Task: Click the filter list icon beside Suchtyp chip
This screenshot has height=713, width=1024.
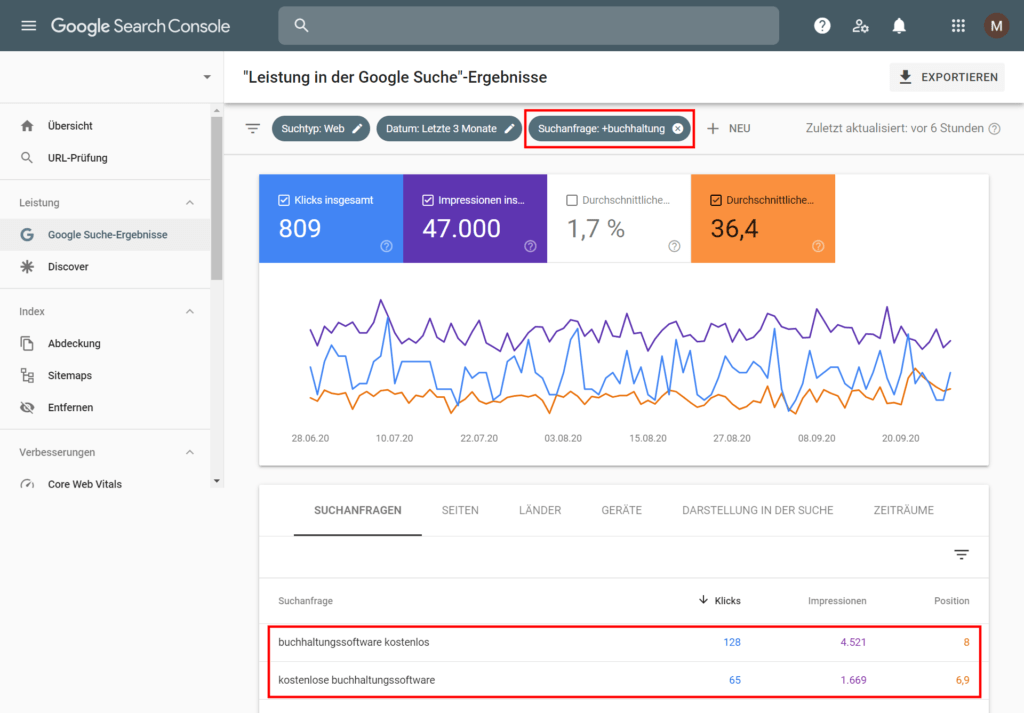Action: pos(253,129)
